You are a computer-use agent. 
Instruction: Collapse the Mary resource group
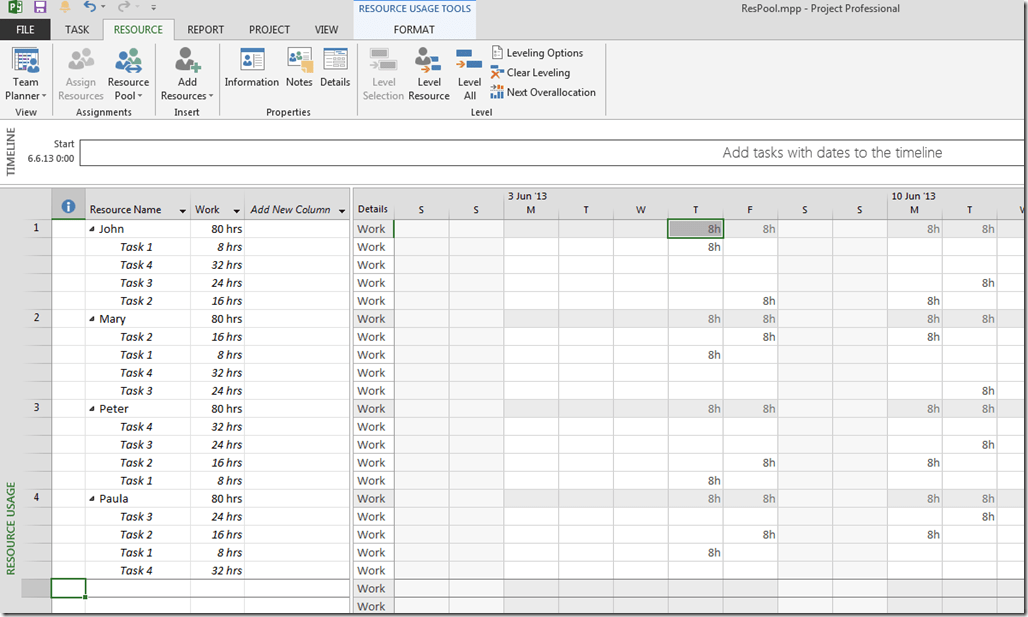click(x=92, y=319)
